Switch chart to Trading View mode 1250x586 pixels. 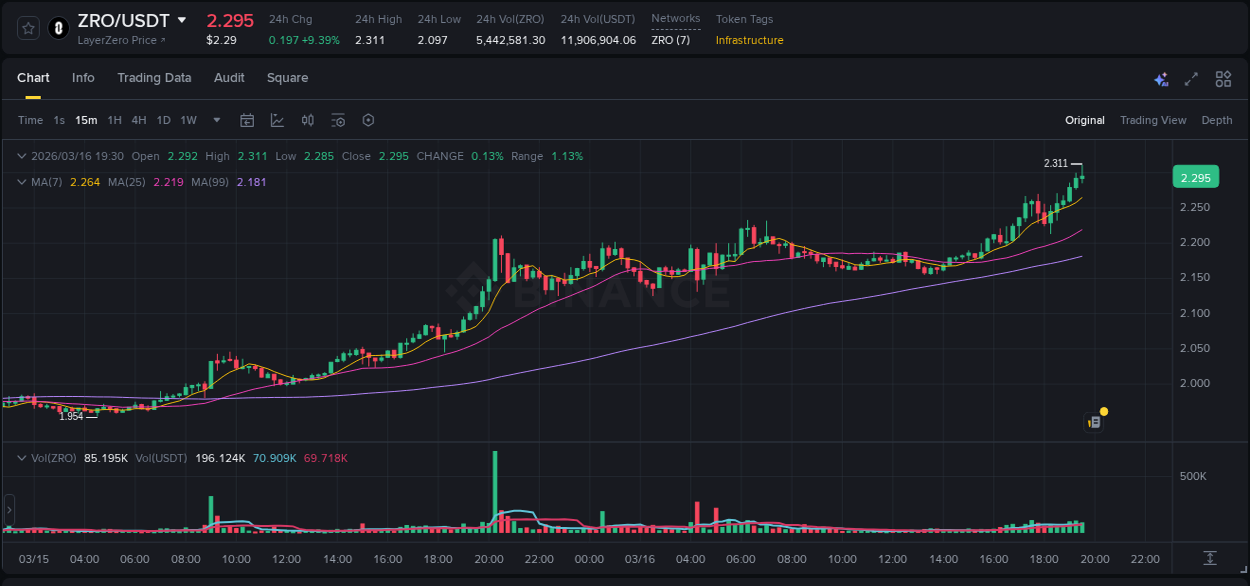click(x=1153, y=120)
